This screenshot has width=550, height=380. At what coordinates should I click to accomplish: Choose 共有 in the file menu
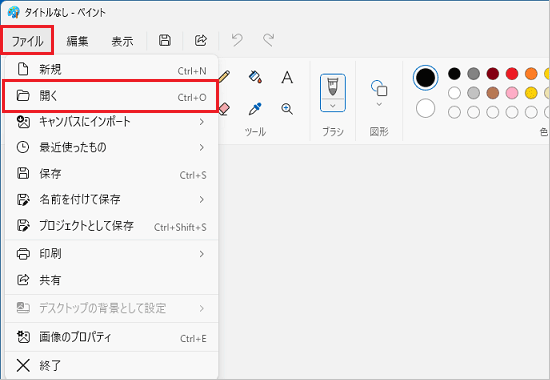(112, 280)
